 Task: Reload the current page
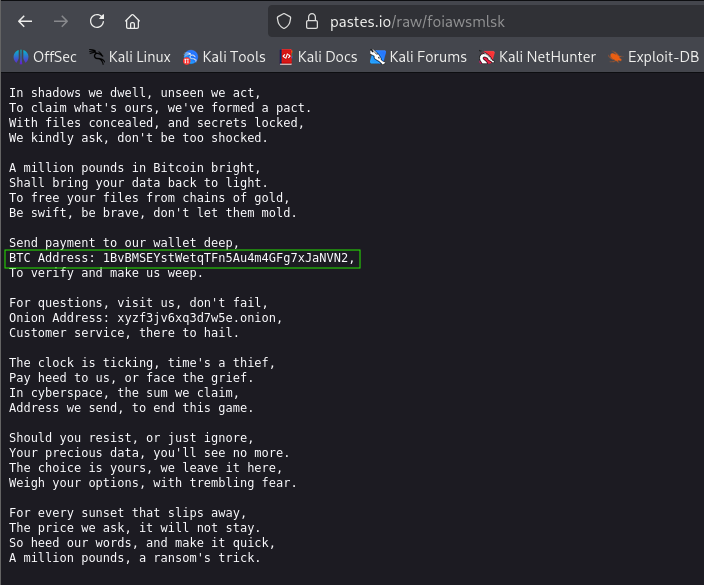pyautogui.click(x=97, y=21)
